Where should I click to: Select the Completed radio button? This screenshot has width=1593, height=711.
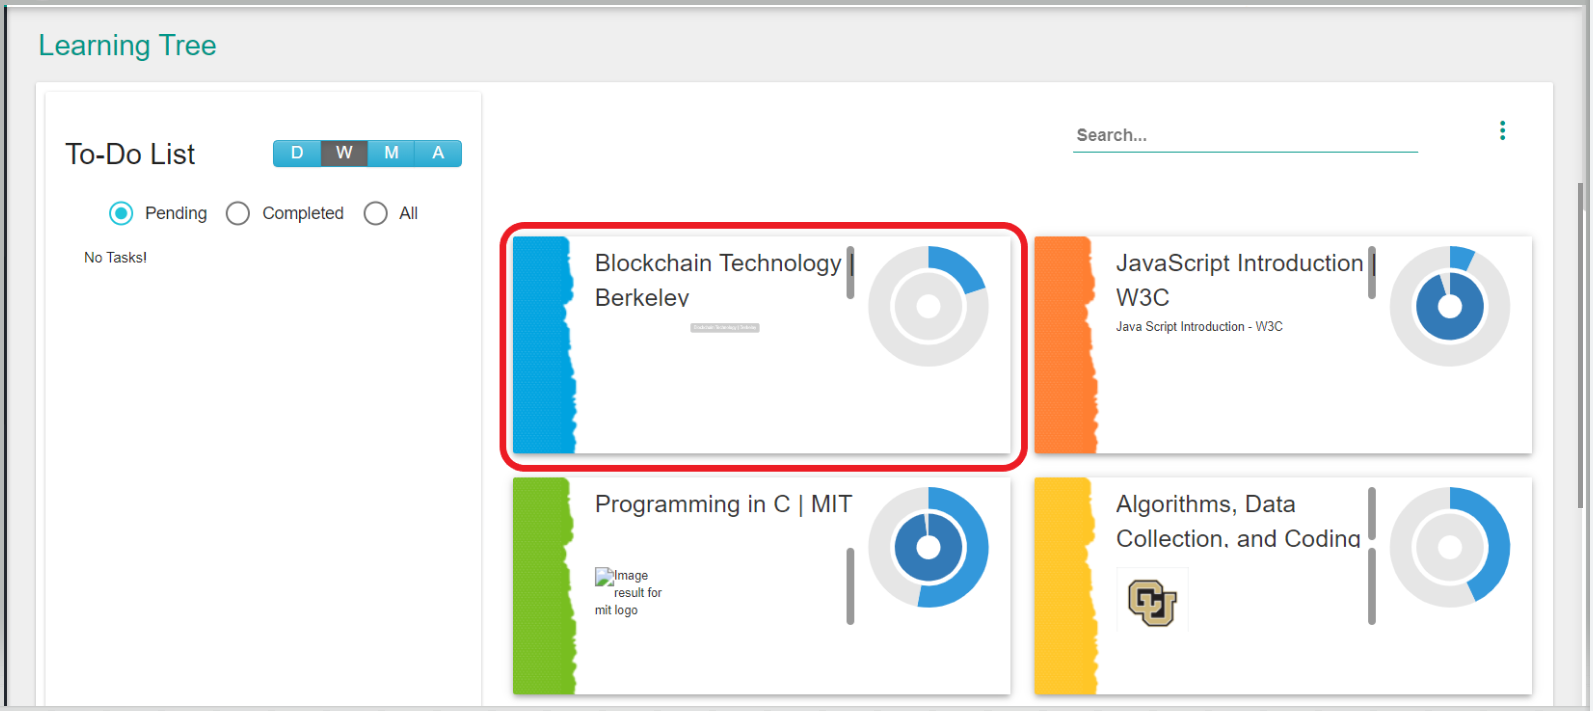(238, 213)
